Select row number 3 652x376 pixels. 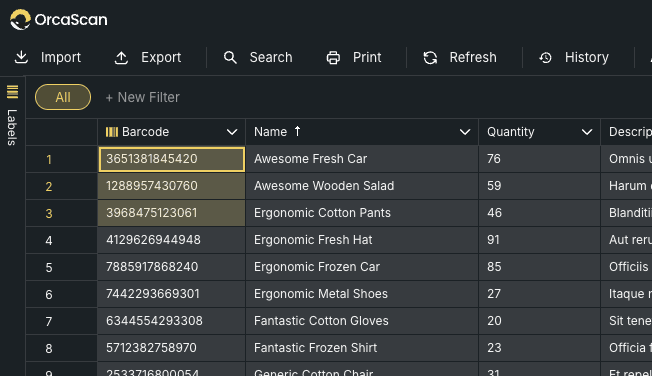coord(49,213)
